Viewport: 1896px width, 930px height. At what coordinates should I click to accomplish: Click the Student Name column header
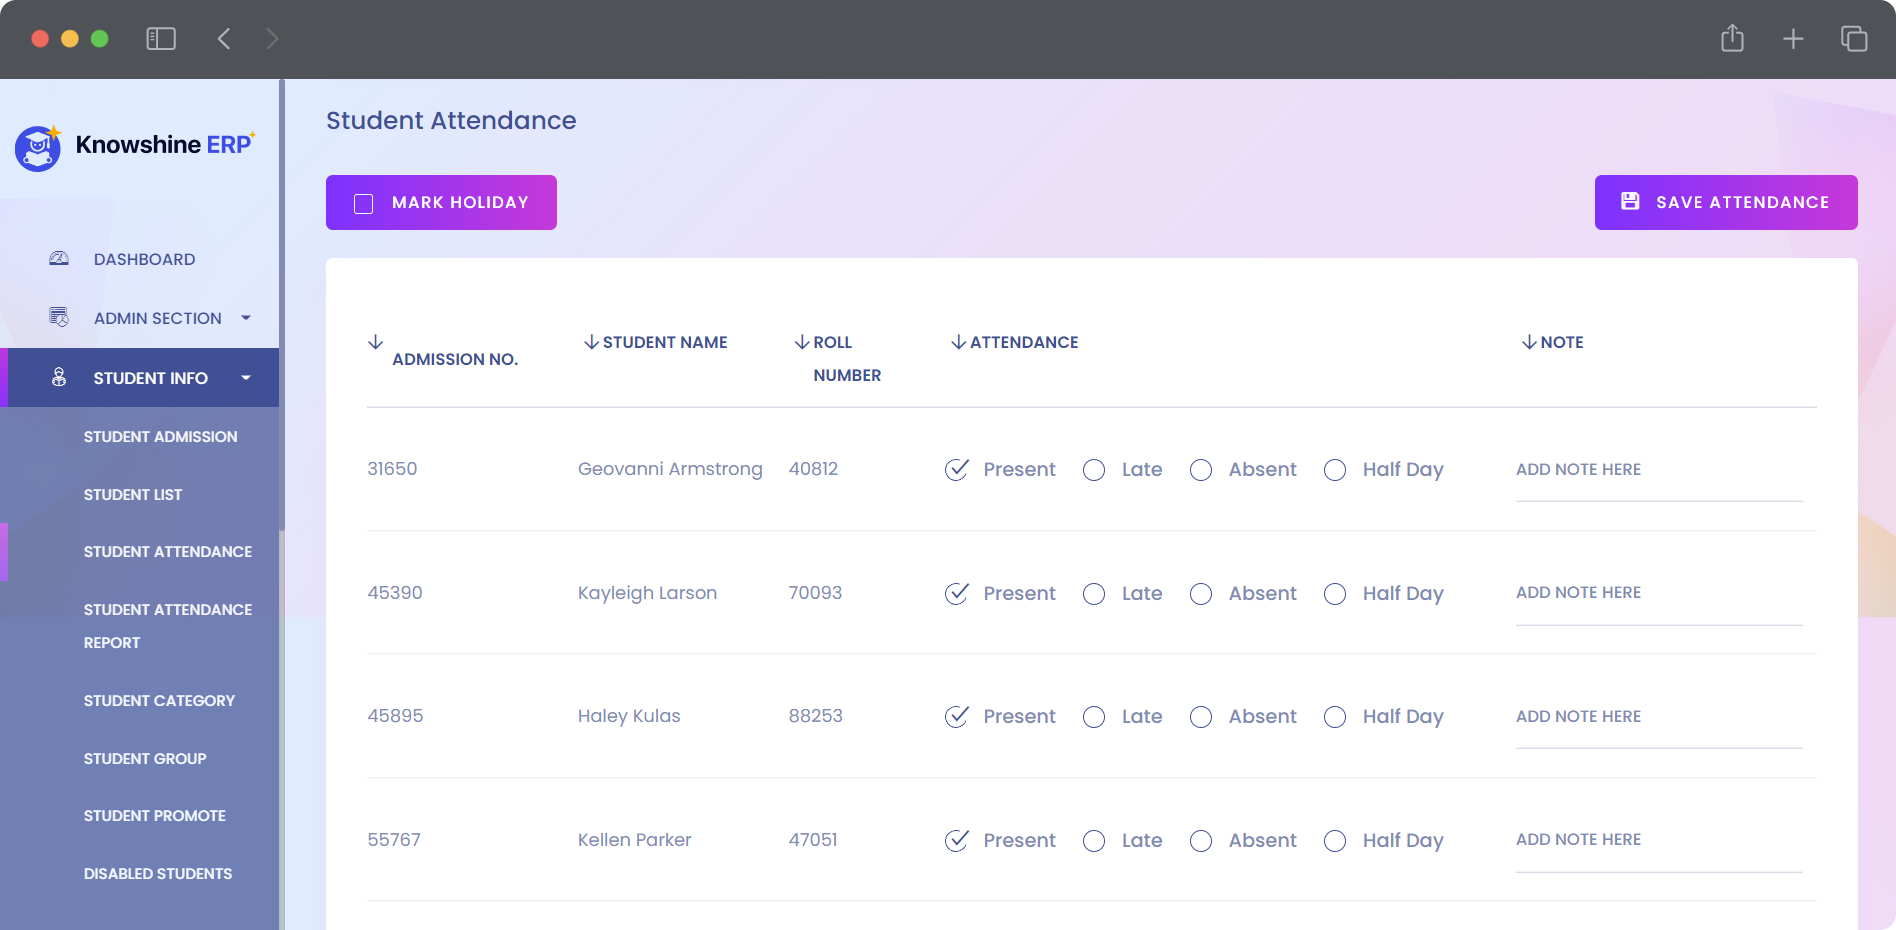tap(665, 342)
